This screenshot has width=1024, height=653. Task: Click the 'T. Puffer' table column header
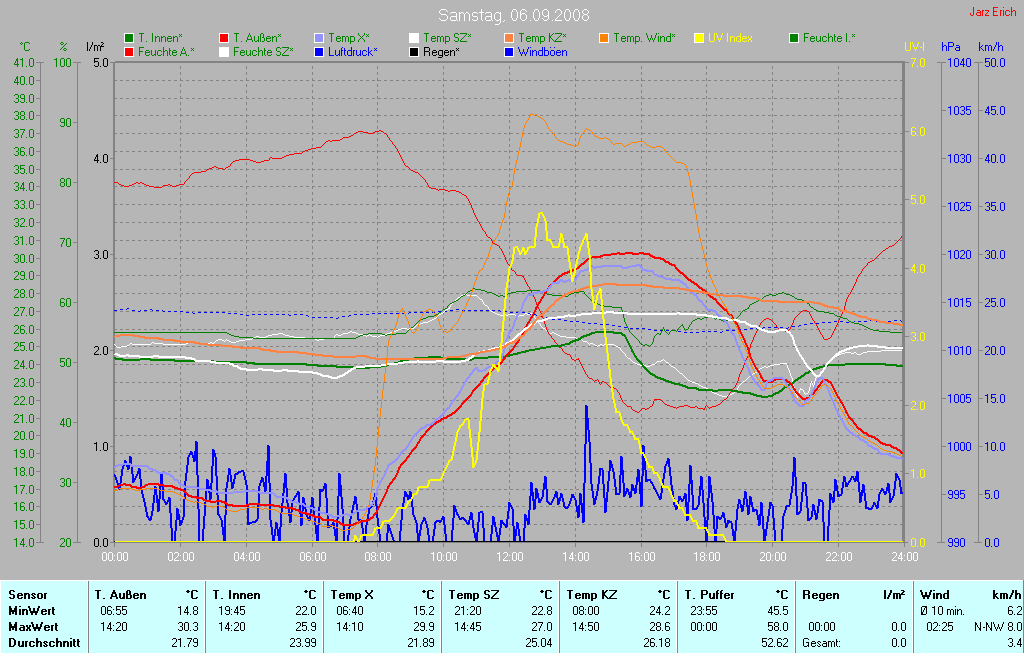click(x=709, y=595)
